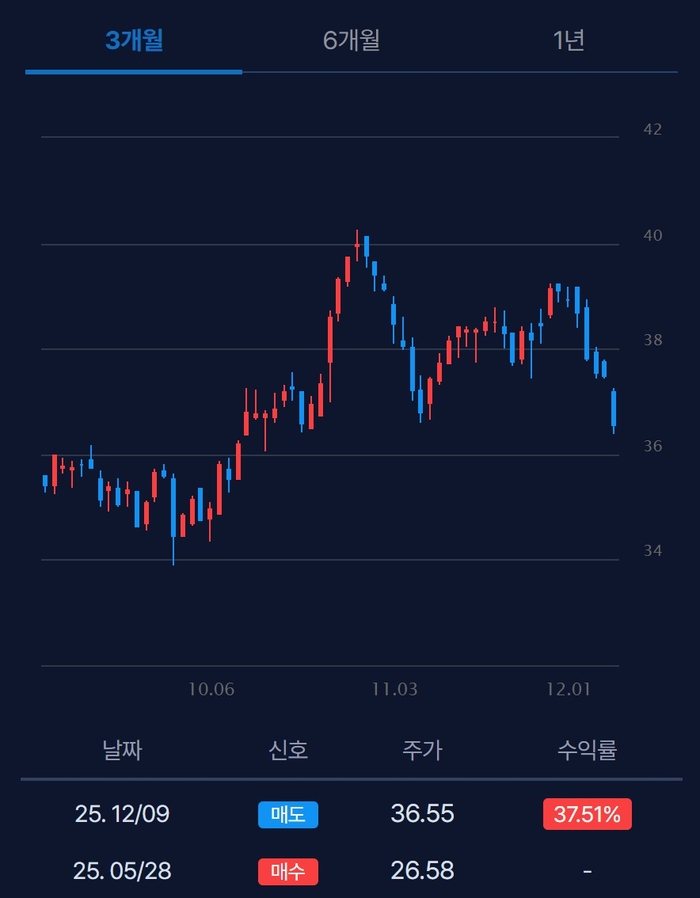700x898 pixels.
Task: Click the 신호 column header
Action: 288,751
